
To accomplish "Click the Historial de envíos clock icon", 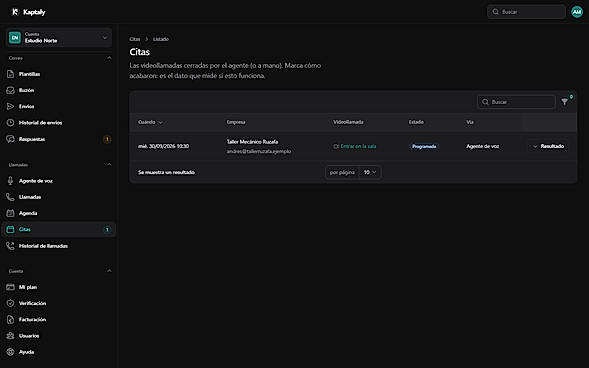I will [x=11, y=122].
